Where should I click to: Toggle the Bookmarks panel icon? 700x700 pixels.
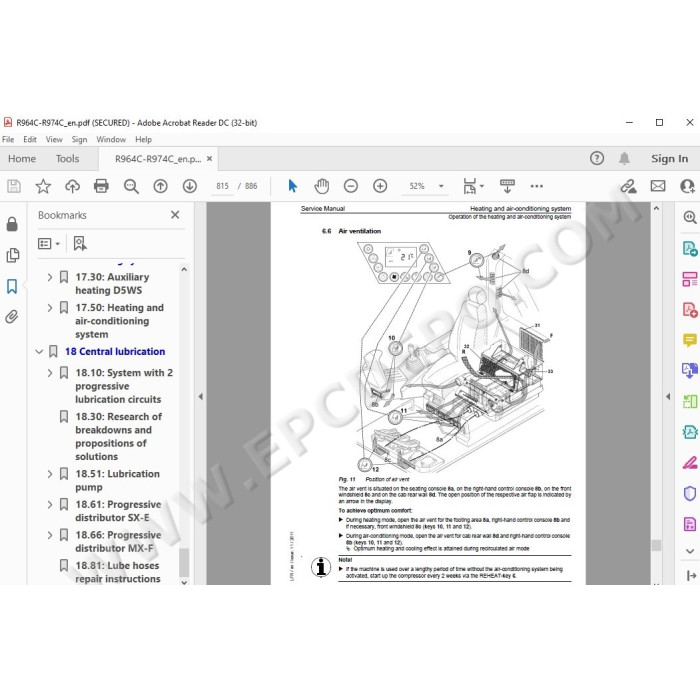pyautogui.click(x=12, y=286)
